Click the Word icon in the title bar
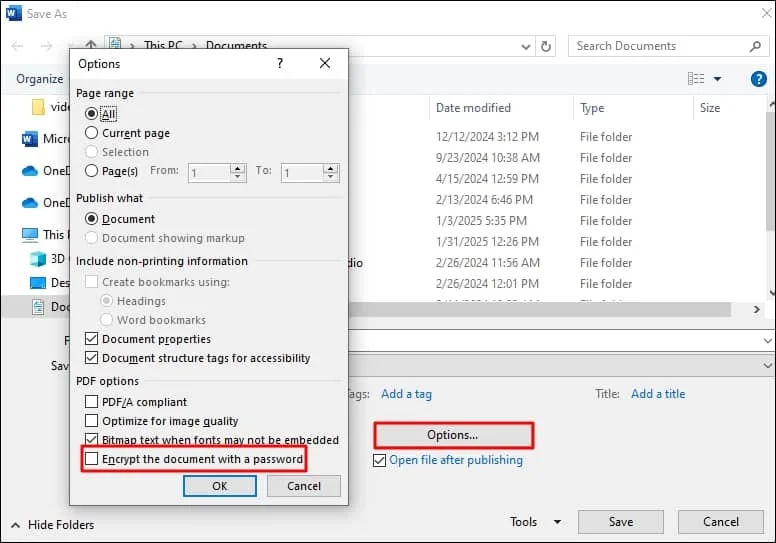The height and width of the screenshot is (543, 776). pos(13,13)
